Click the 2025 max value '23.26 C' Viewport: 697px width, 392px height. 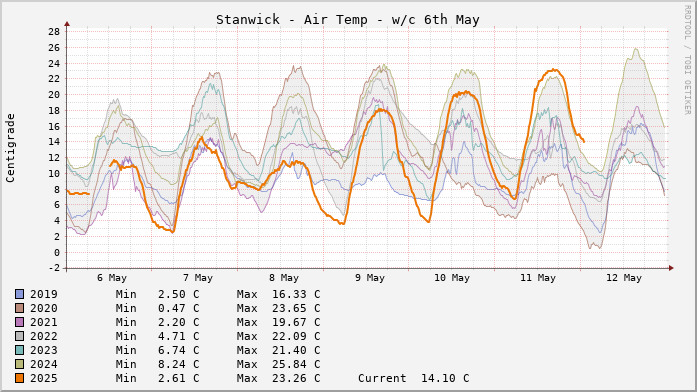[296, 378]
